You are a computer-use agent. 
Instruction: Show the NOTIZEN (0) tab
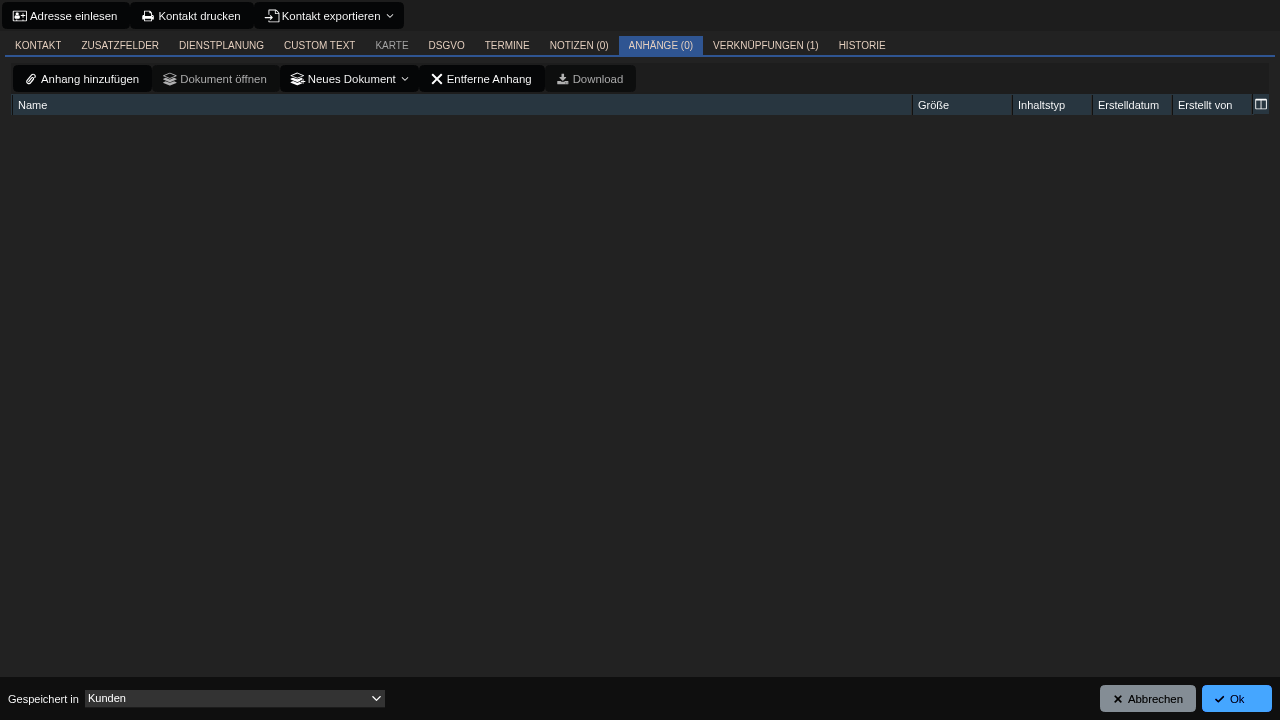[579, 46]
